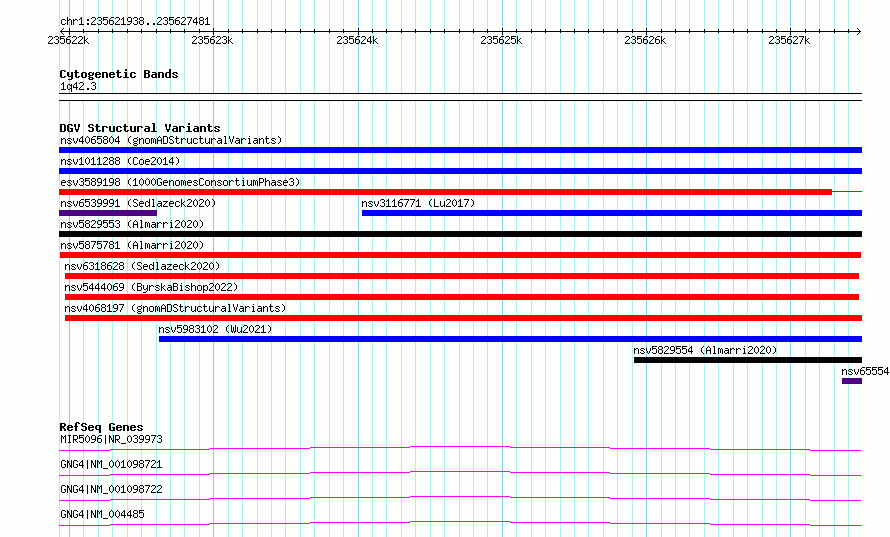
Task: Click the RefSeq Genes track heading
Action: point(101,427)
